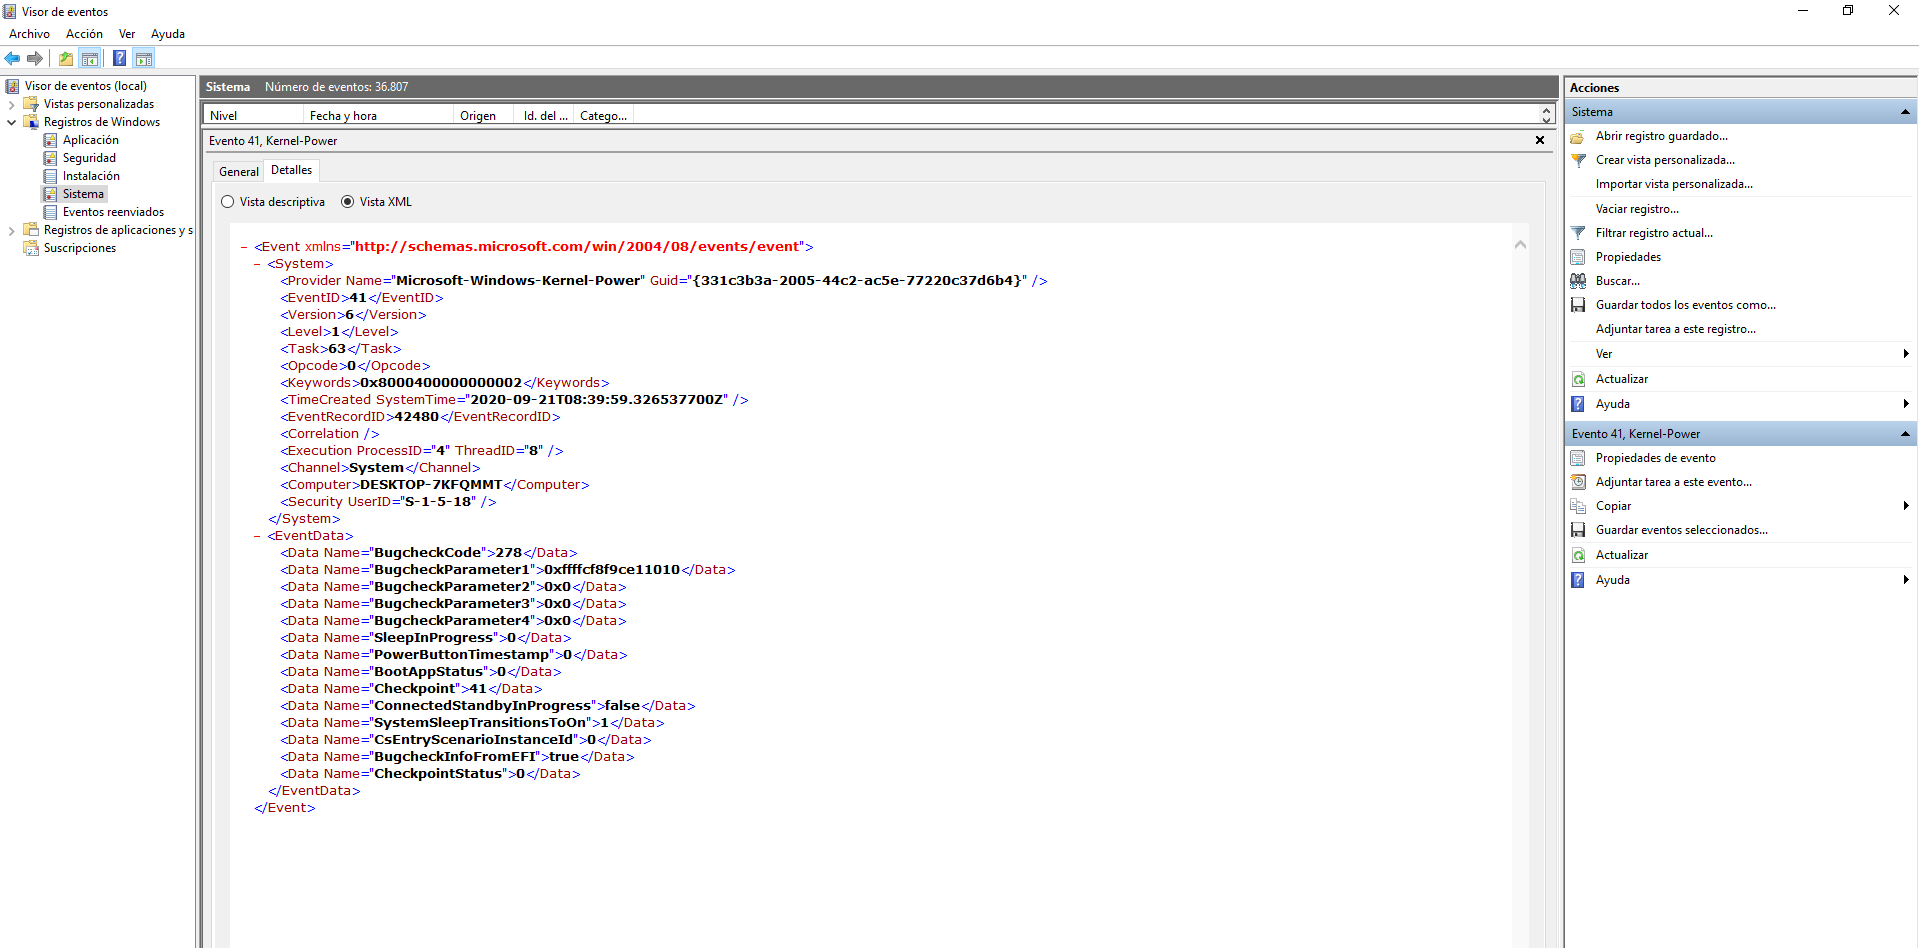Click the Abrir registro guardado folder icon
The height and width of the screenshot is (948, 1919).
click(1578, 136)
